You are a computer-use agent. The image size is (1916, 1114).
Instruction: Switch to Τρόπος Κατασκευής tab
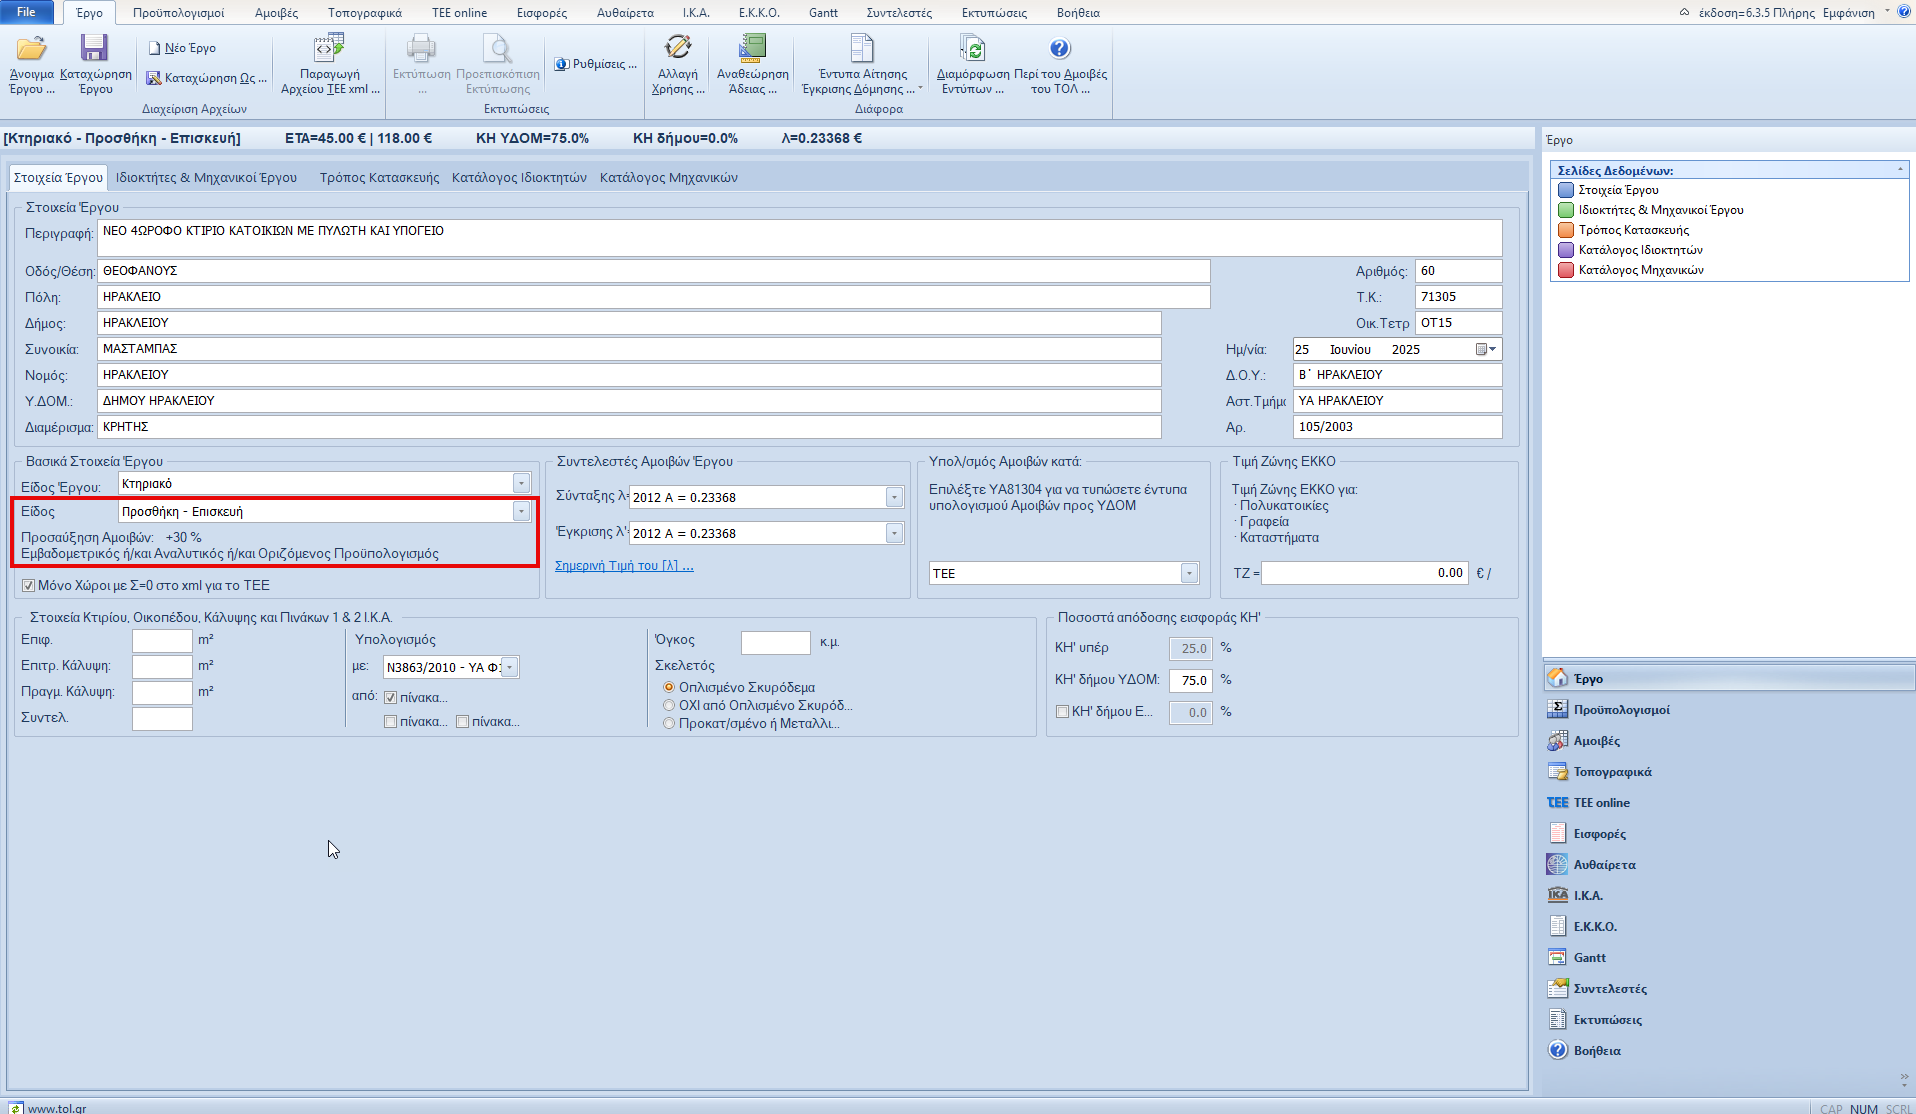(x=379, y=178)
